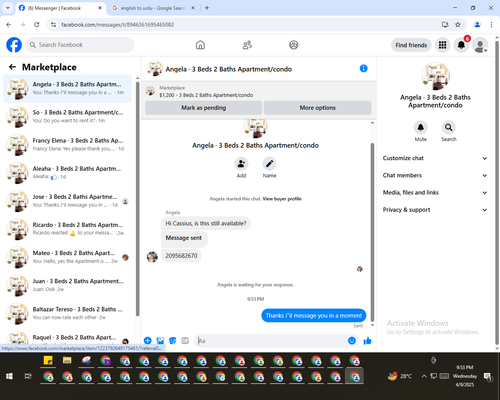Open Chrome profile icon
Viewport: 500px width, 400px height.
pyautogui.click(x=477, y=24)
